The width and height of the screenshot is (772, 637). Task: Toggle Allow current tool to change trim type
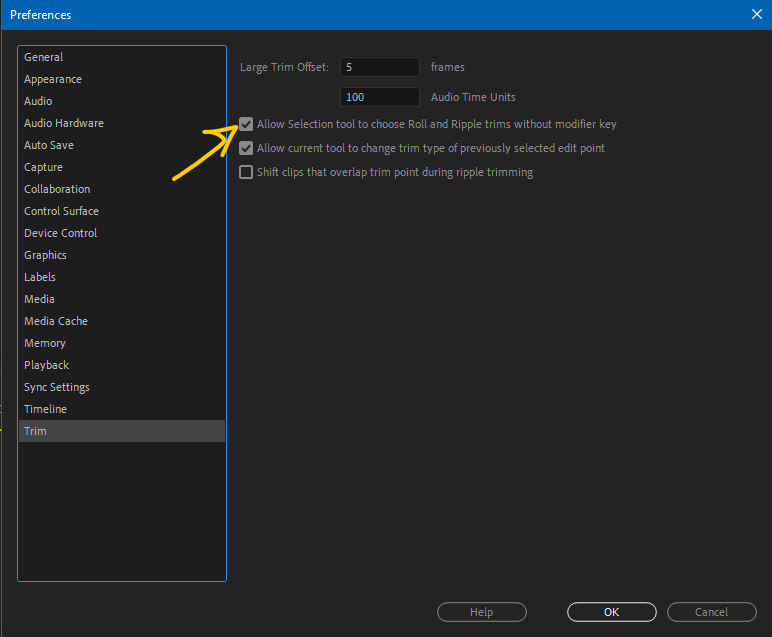246,149
